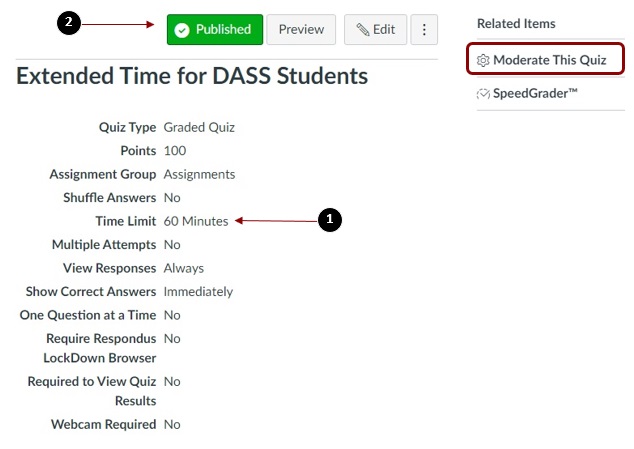This screenshot has width=634, height=449.
Task: Click the 60 Minutes time limit value
Action: (x=196, y=221)
